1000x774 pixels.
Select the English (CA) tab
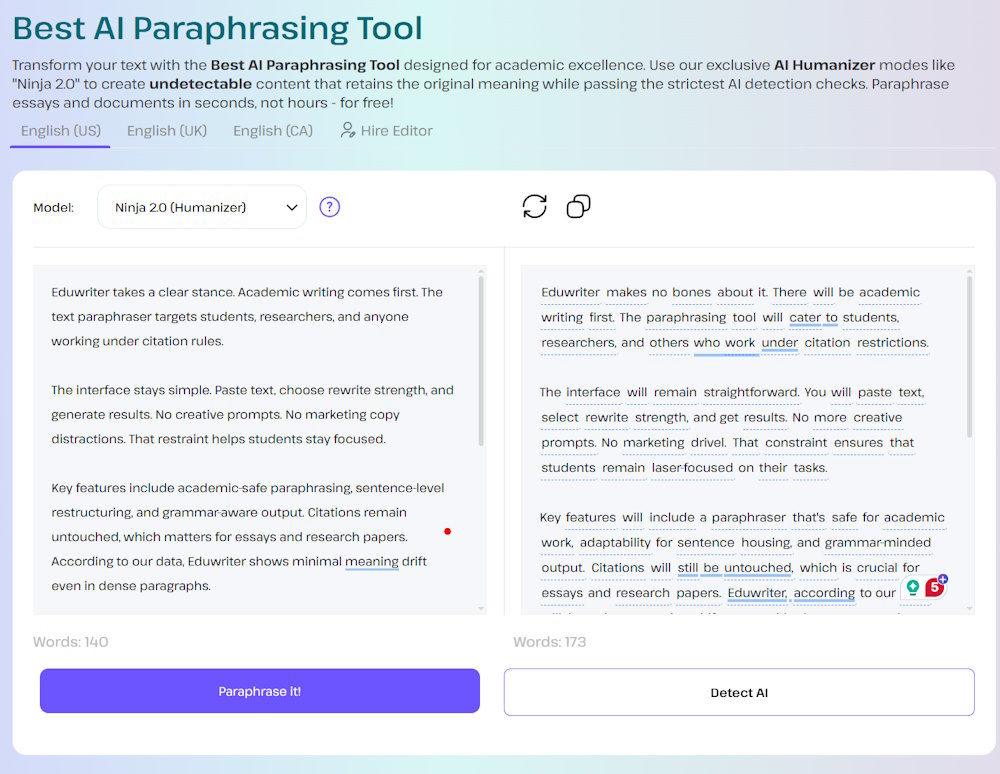point(272,130)
